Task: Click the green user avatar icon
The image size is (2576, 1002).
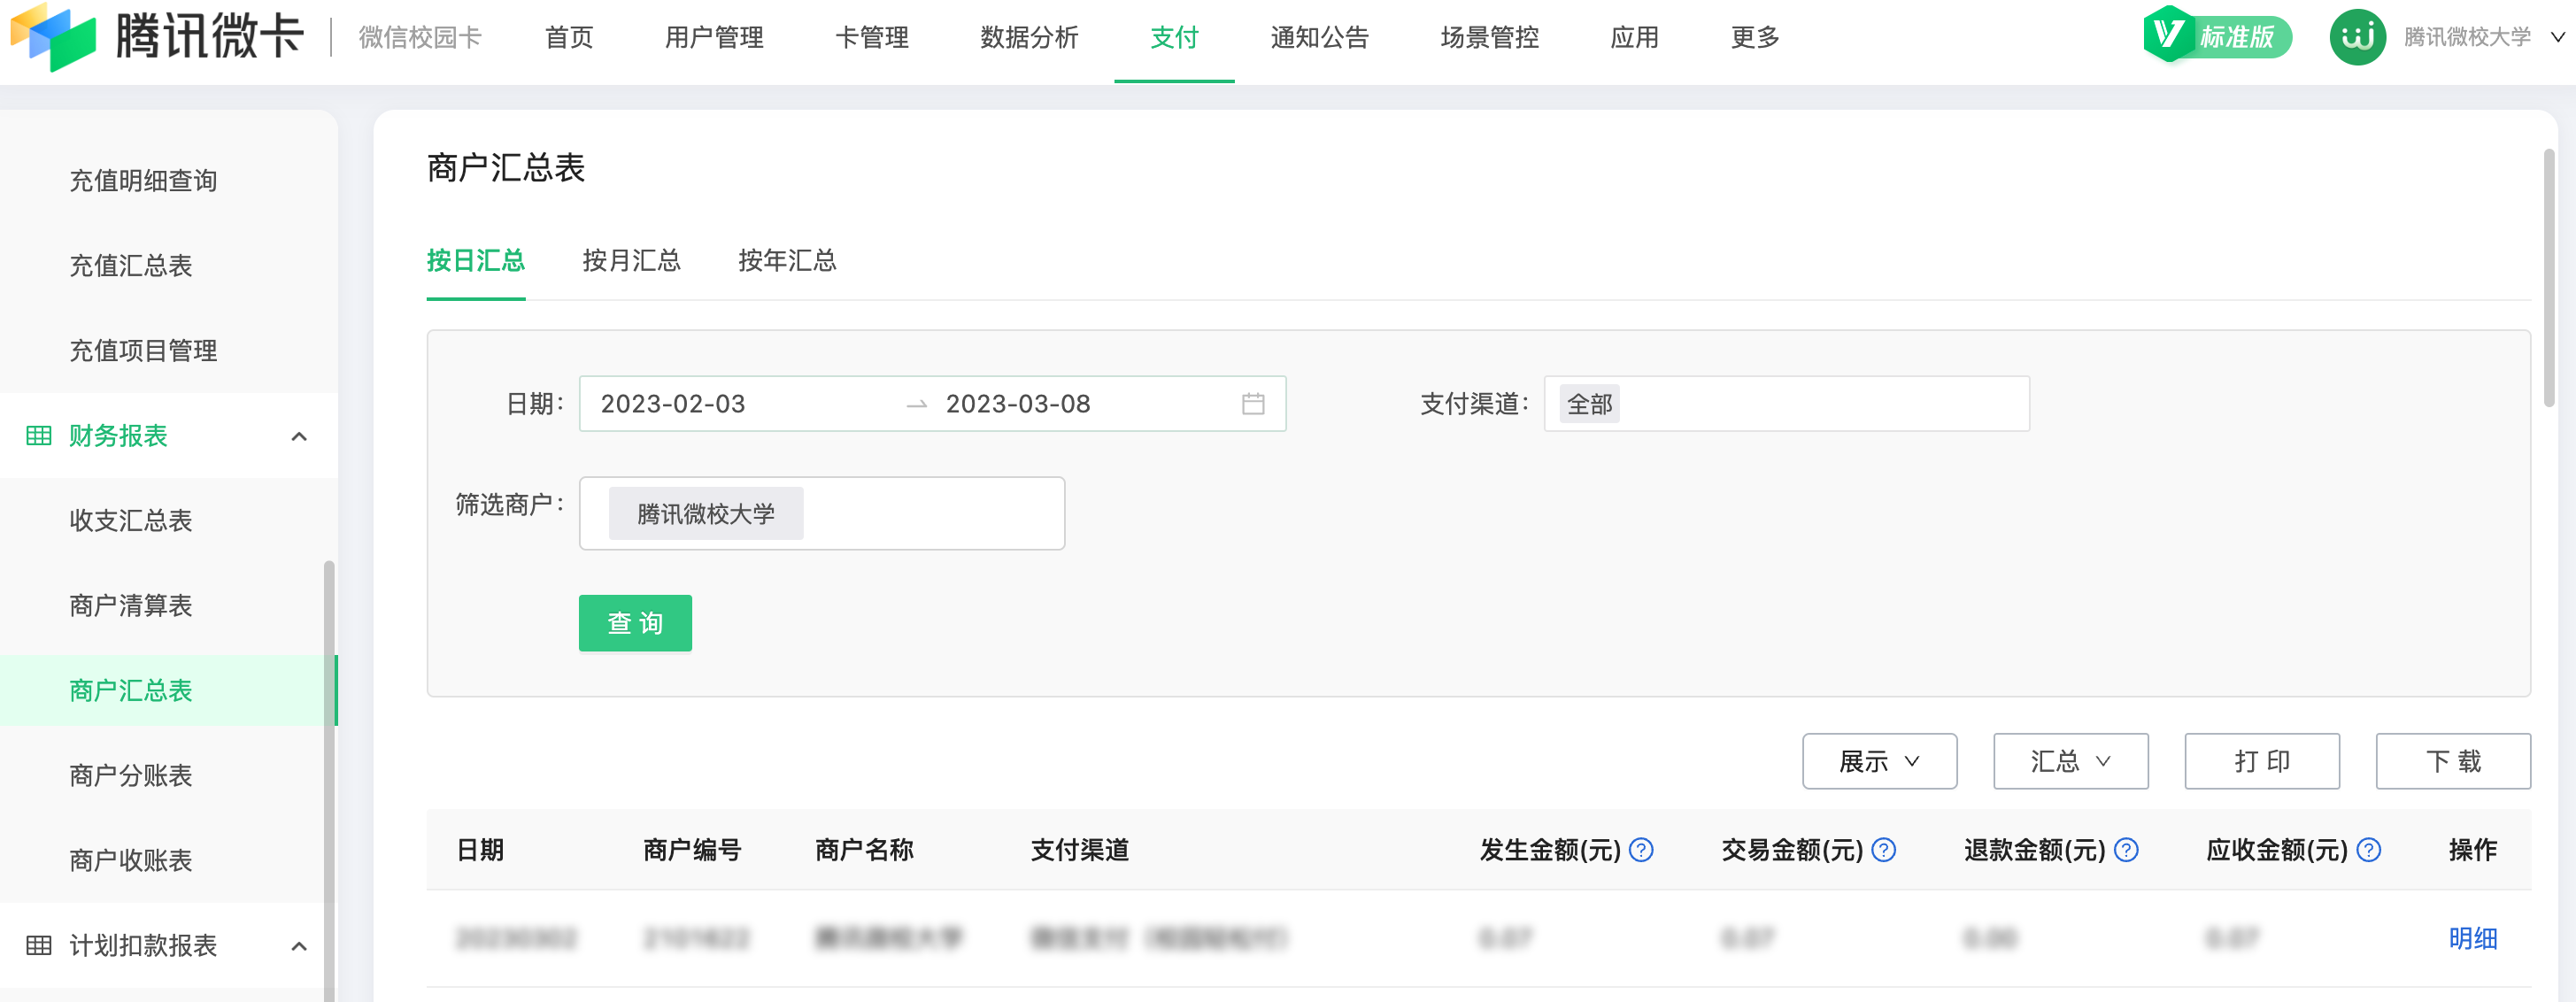Action: click(x=2357, y=37)
